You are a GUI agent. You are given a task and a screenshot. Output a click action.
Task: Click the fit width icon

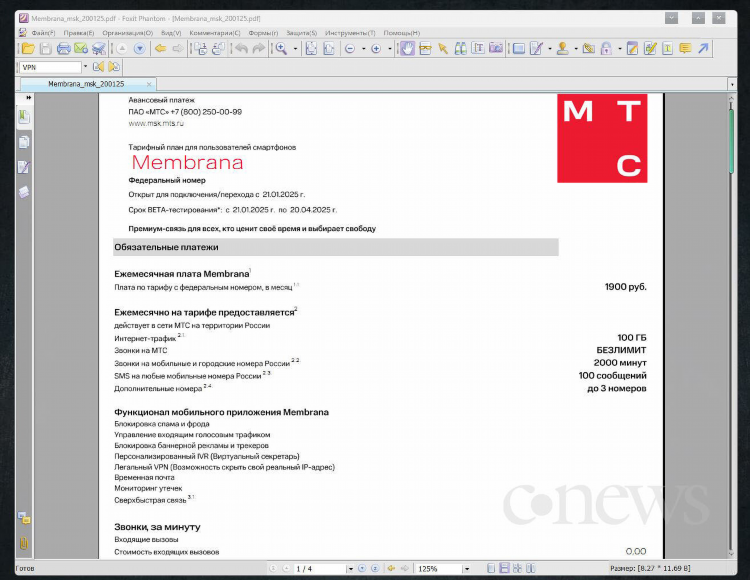pyautogui.click(x=329, y=49)
